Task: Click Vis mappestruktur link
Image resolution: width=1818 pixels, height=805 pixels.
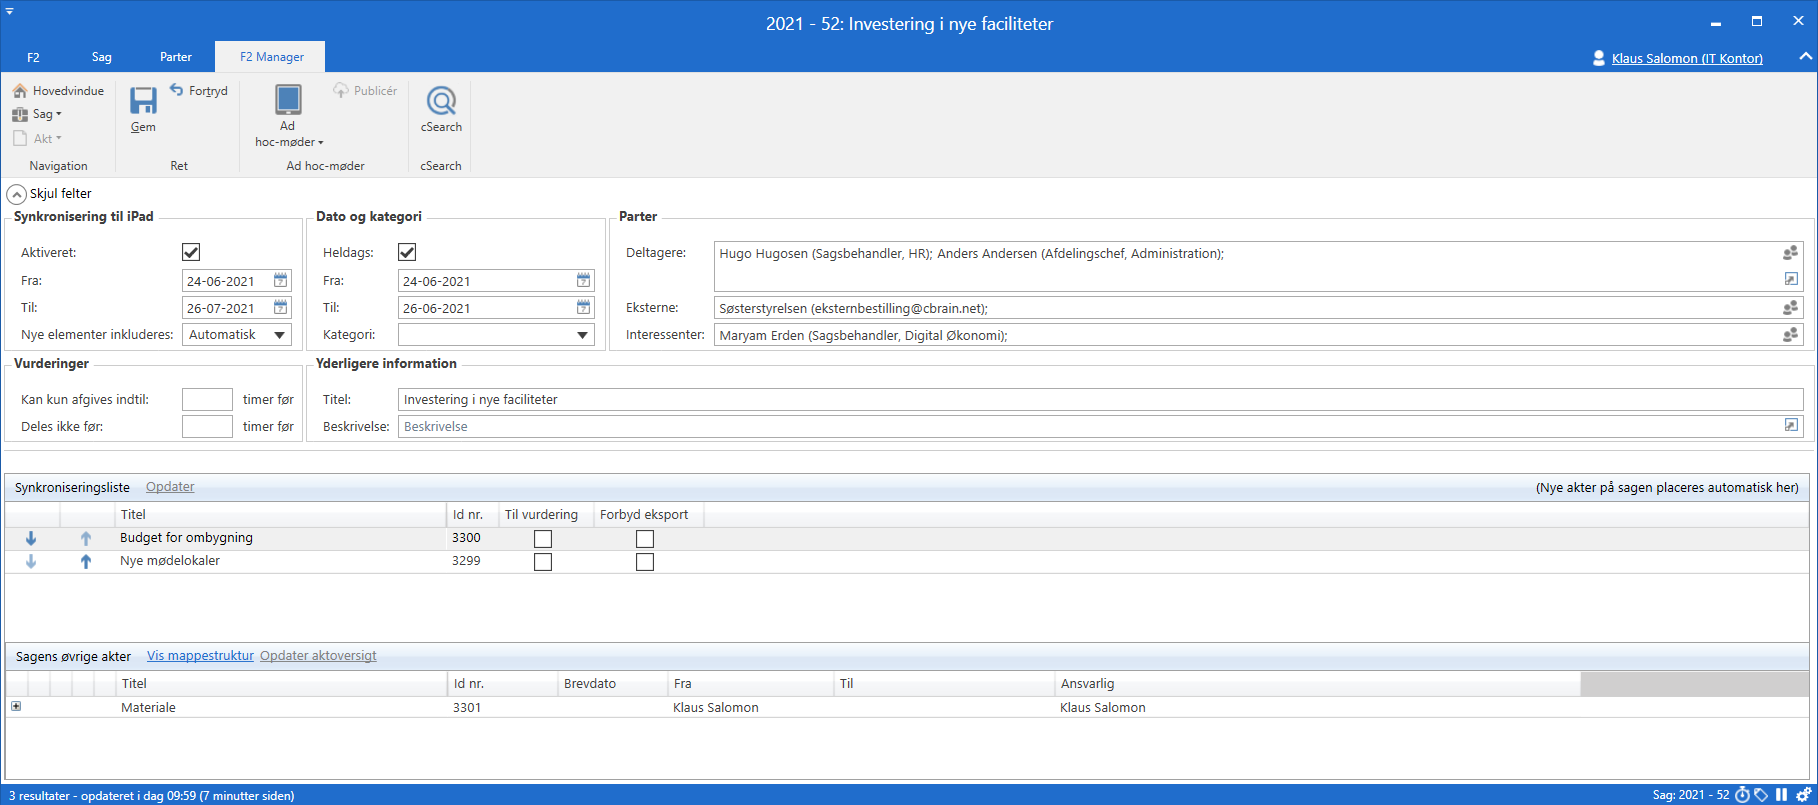Action: click(x=200, y=656)
